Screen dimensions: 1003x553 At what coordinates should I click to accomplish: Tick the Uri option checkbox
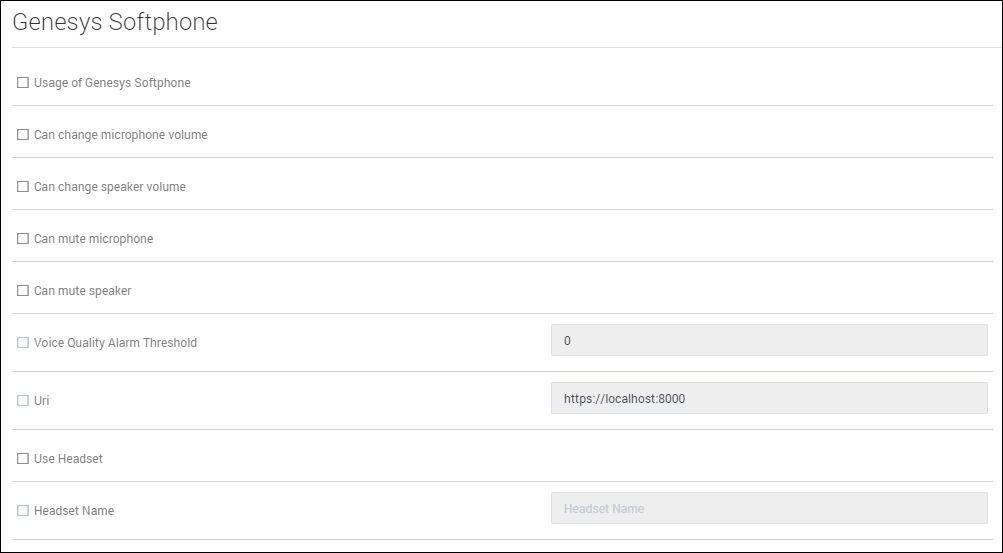point(23,401)
